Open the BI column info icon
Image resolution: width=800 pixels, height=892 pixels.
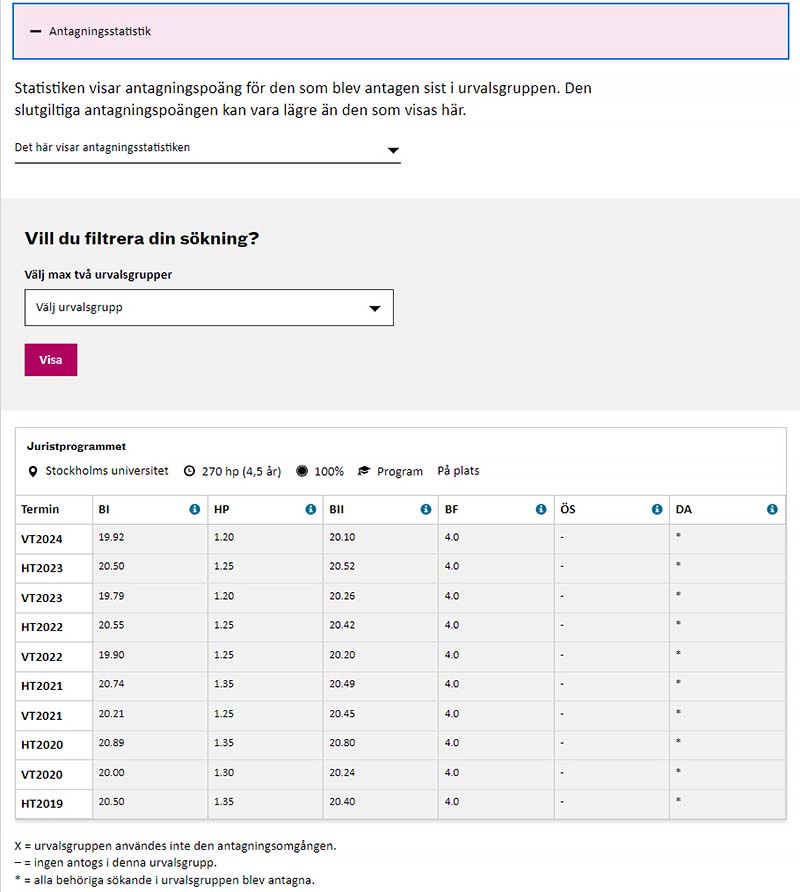click(197, 509)
